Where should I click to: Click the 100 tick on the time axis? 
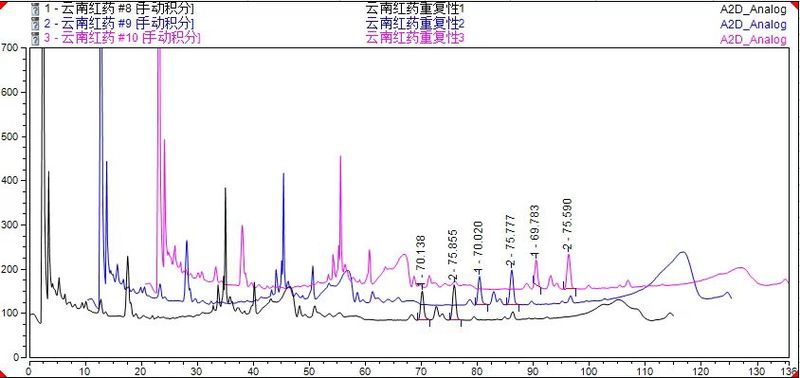click(x=589, y=372)
